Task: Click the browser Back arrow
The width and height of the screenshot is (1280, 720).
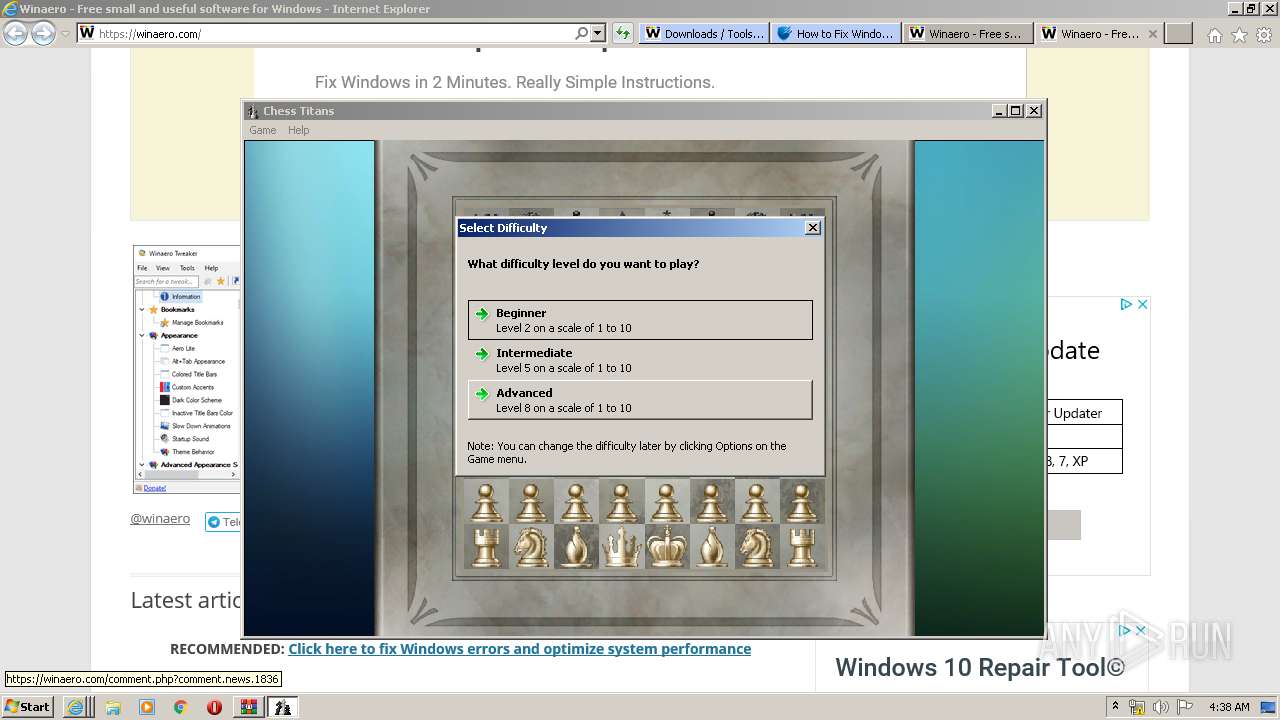Action: point(16,33)
